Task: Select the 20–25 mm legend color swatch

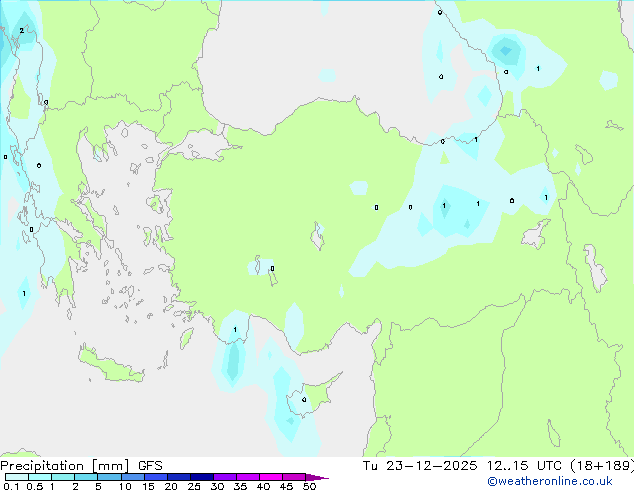Action: (179, 477)
